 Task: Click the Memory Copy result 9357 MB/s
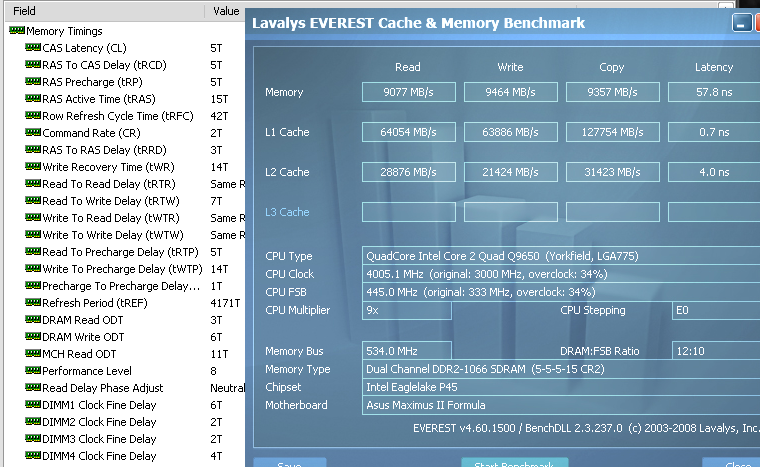coord(613,92)
